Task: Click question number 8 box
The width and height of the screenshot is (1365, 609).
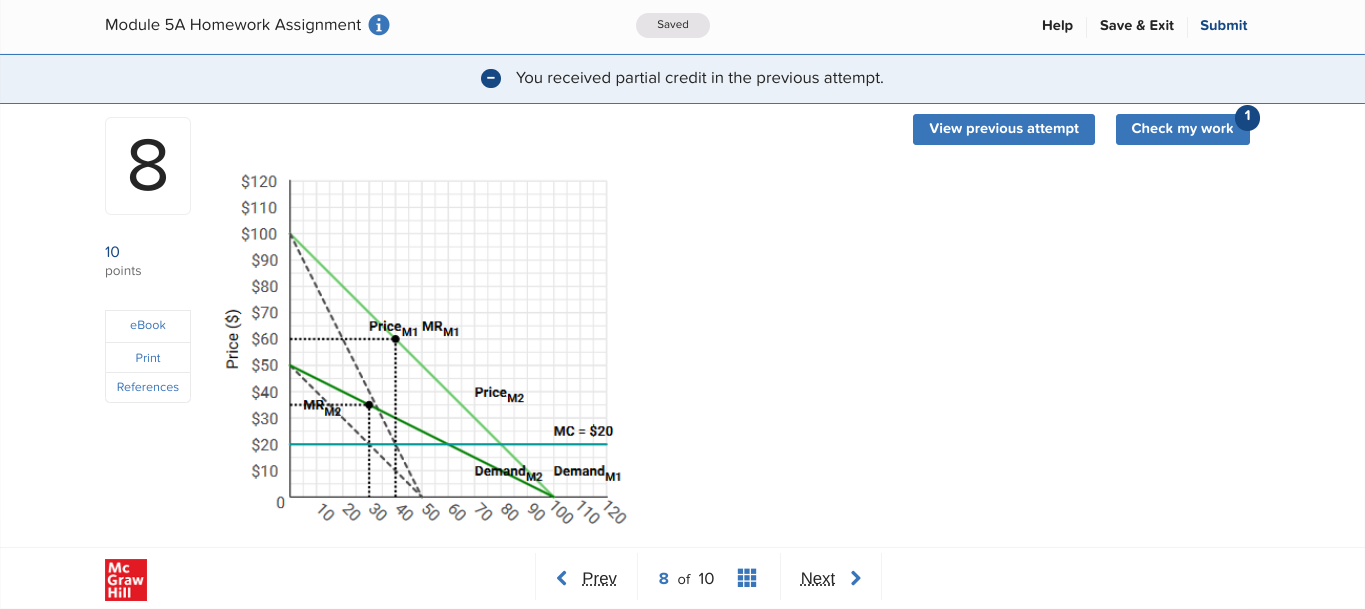Action: click(148, 166)
